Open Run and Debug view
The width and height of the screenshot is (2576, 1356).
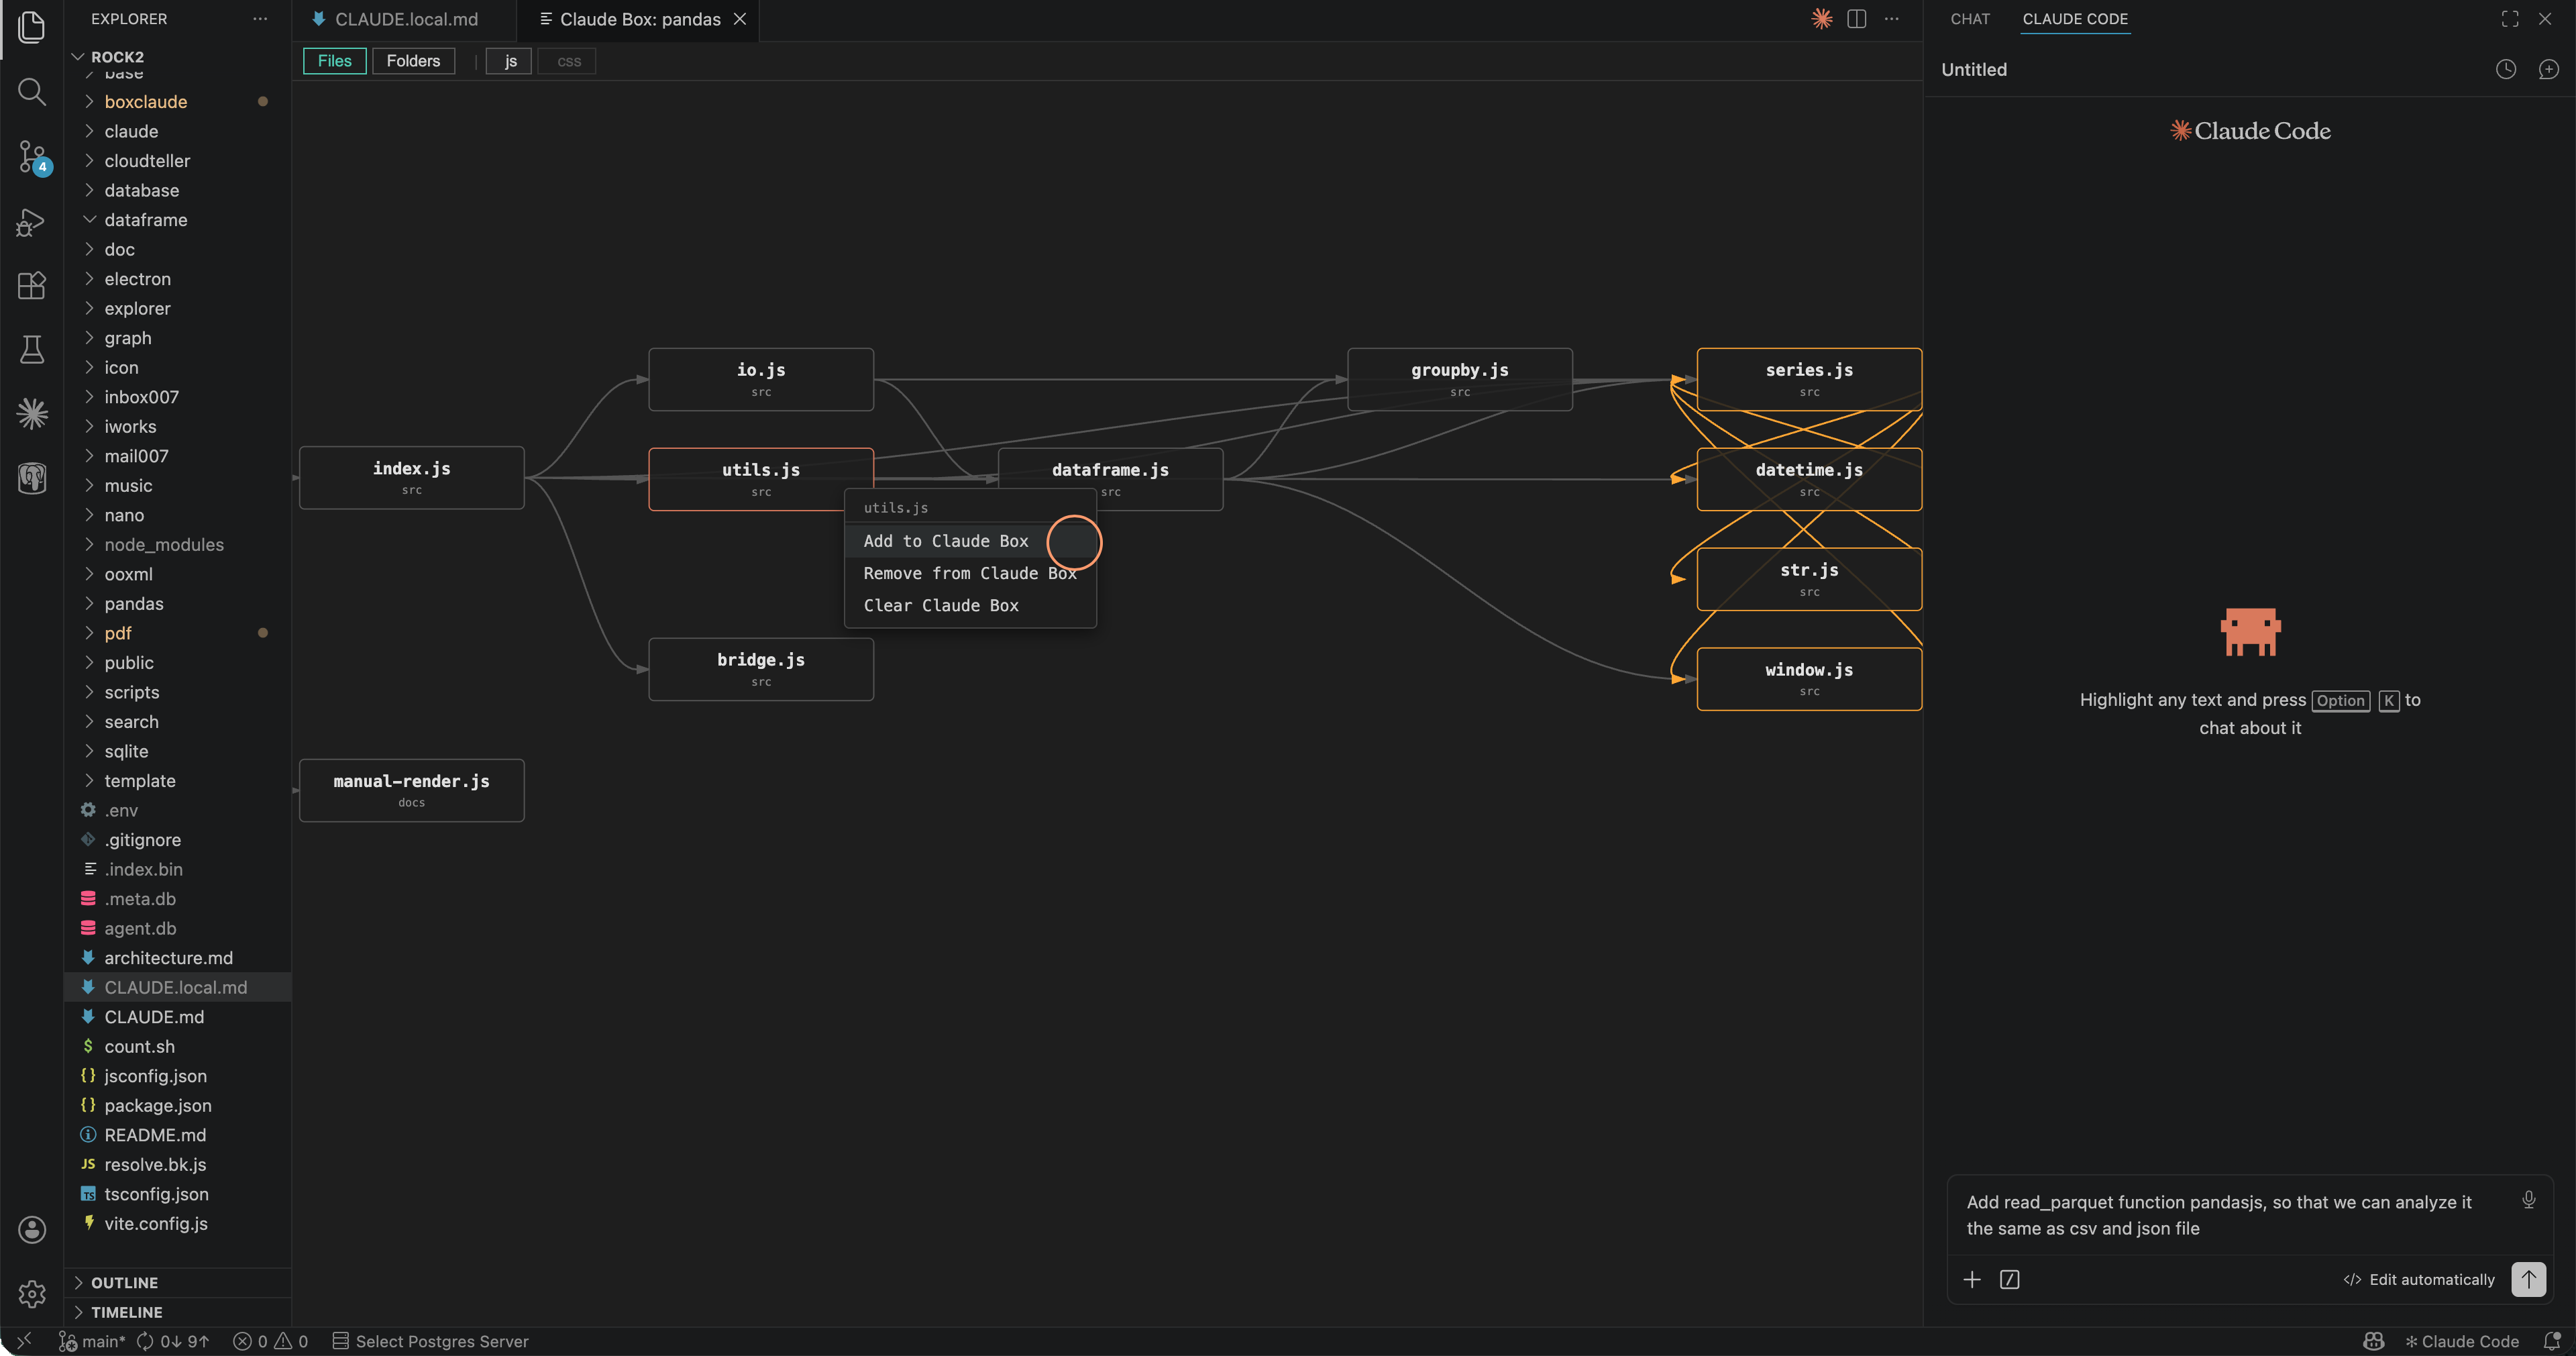32,222
